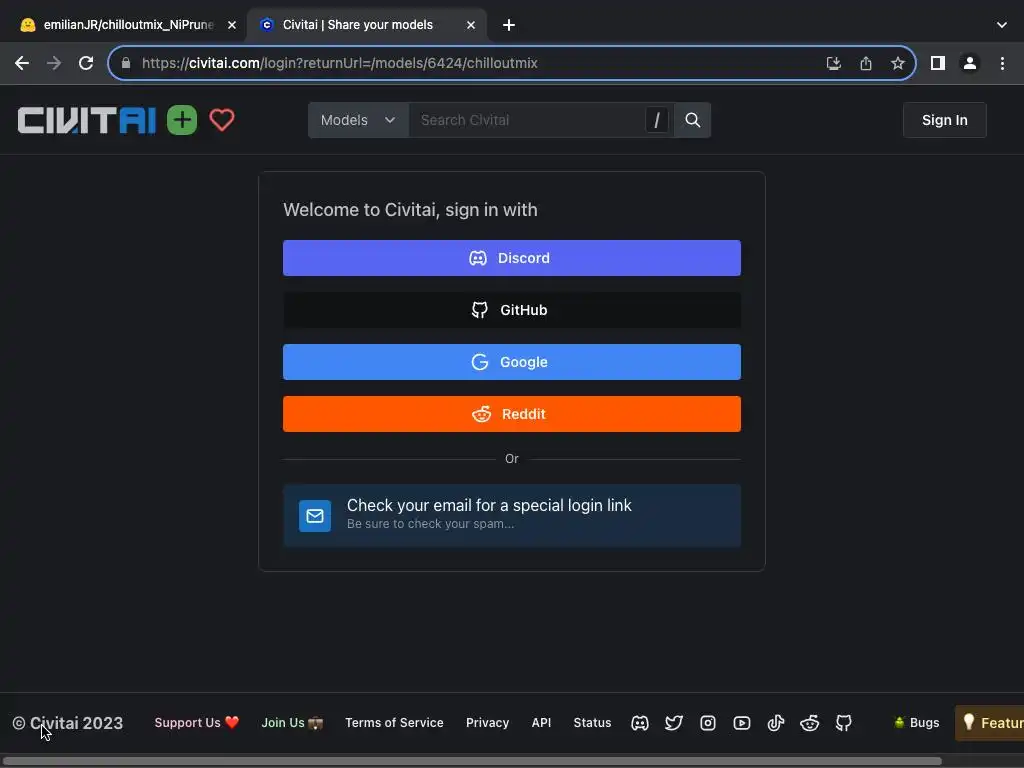Viewport: 1024px width, 768px height.
Task: Open the tab search chevron
Action: point(1002,25)
